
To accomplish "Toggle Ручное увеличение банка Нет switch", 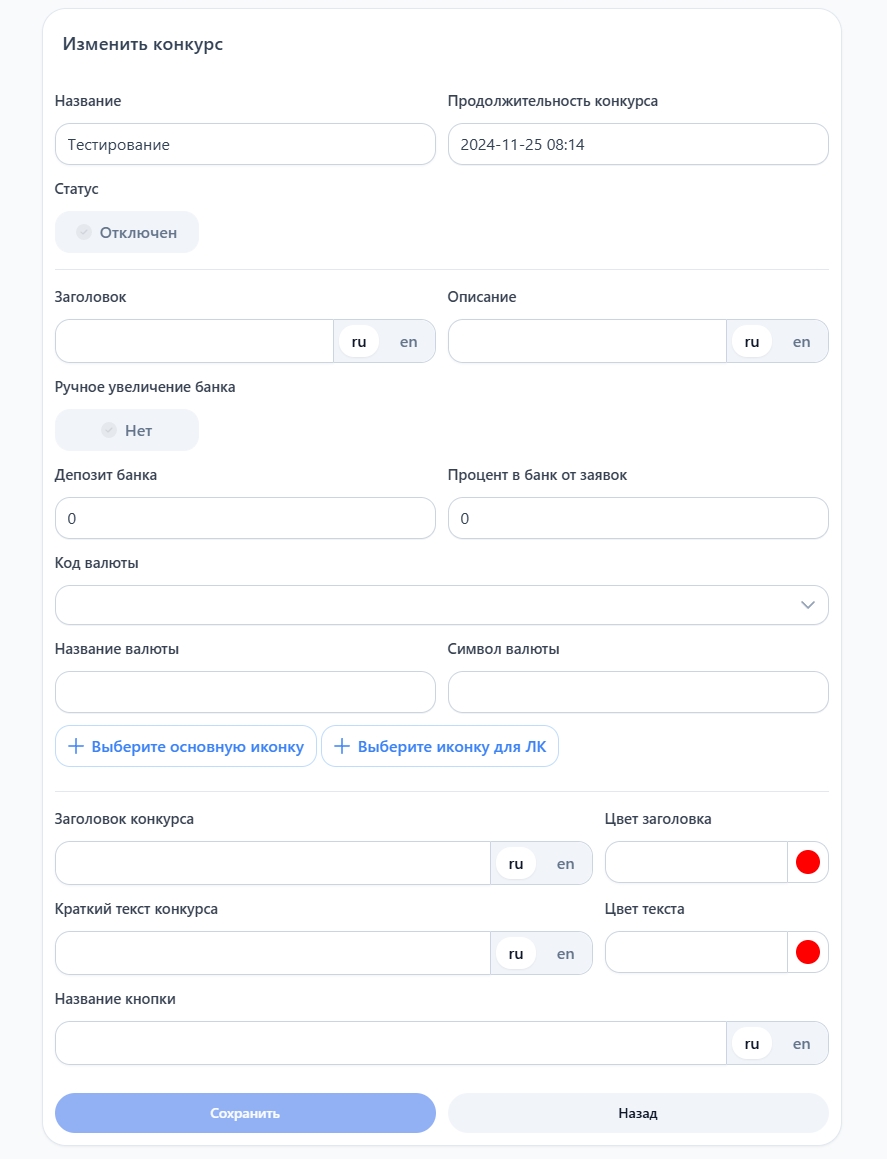I will (127, 430).
